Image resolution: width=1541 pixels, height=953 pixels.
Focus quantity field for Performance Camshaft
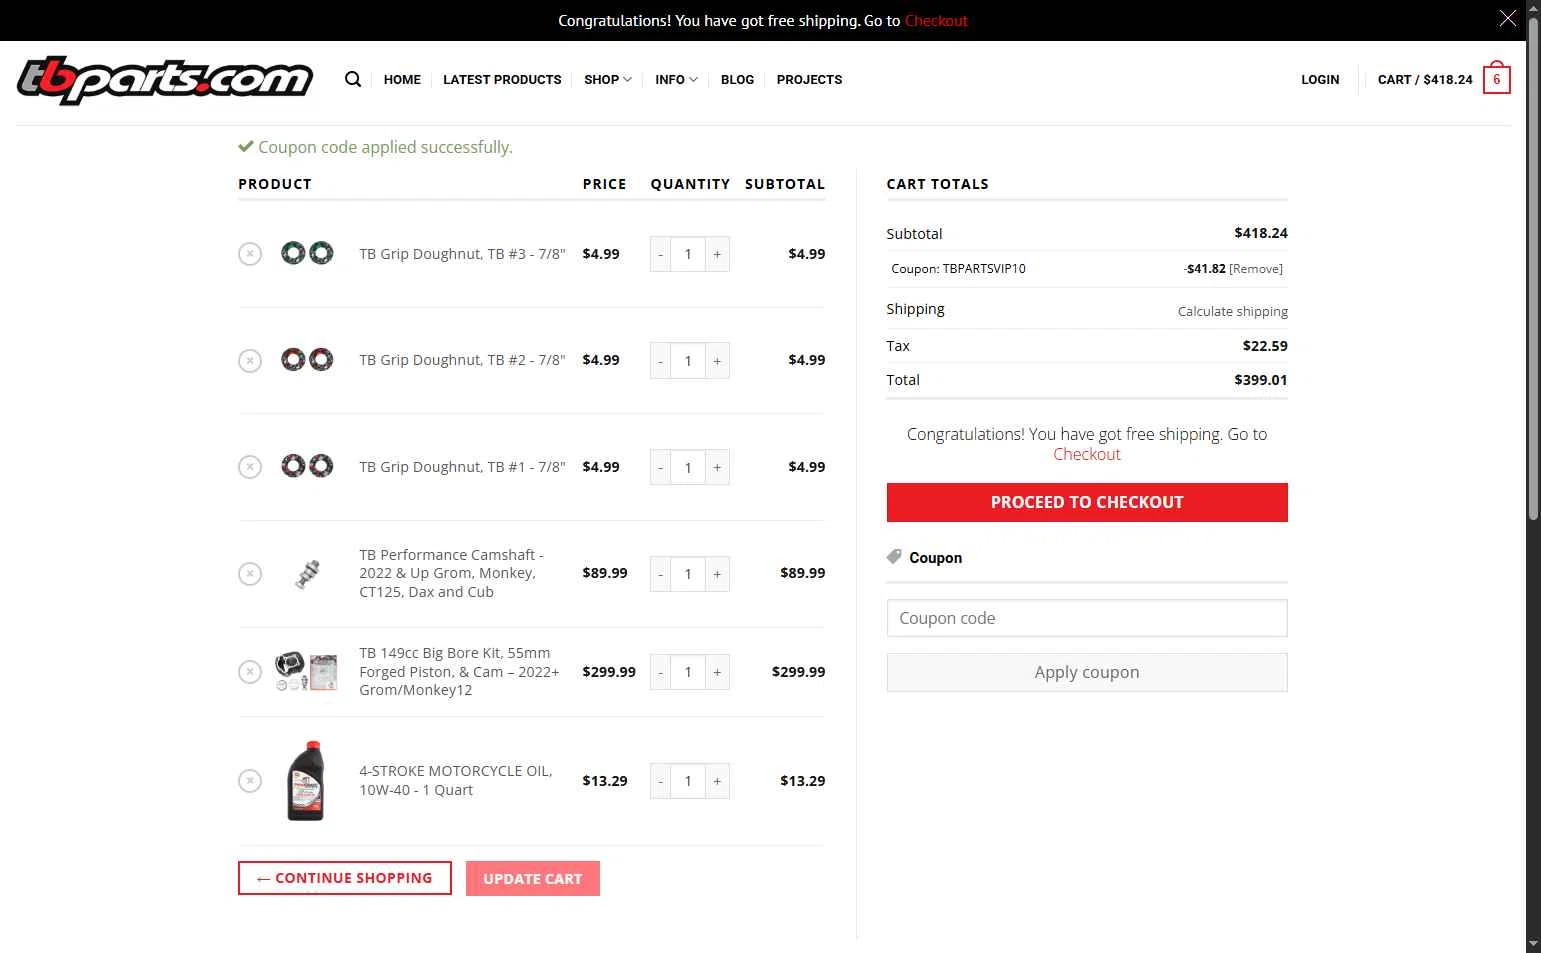coord(688,574)
